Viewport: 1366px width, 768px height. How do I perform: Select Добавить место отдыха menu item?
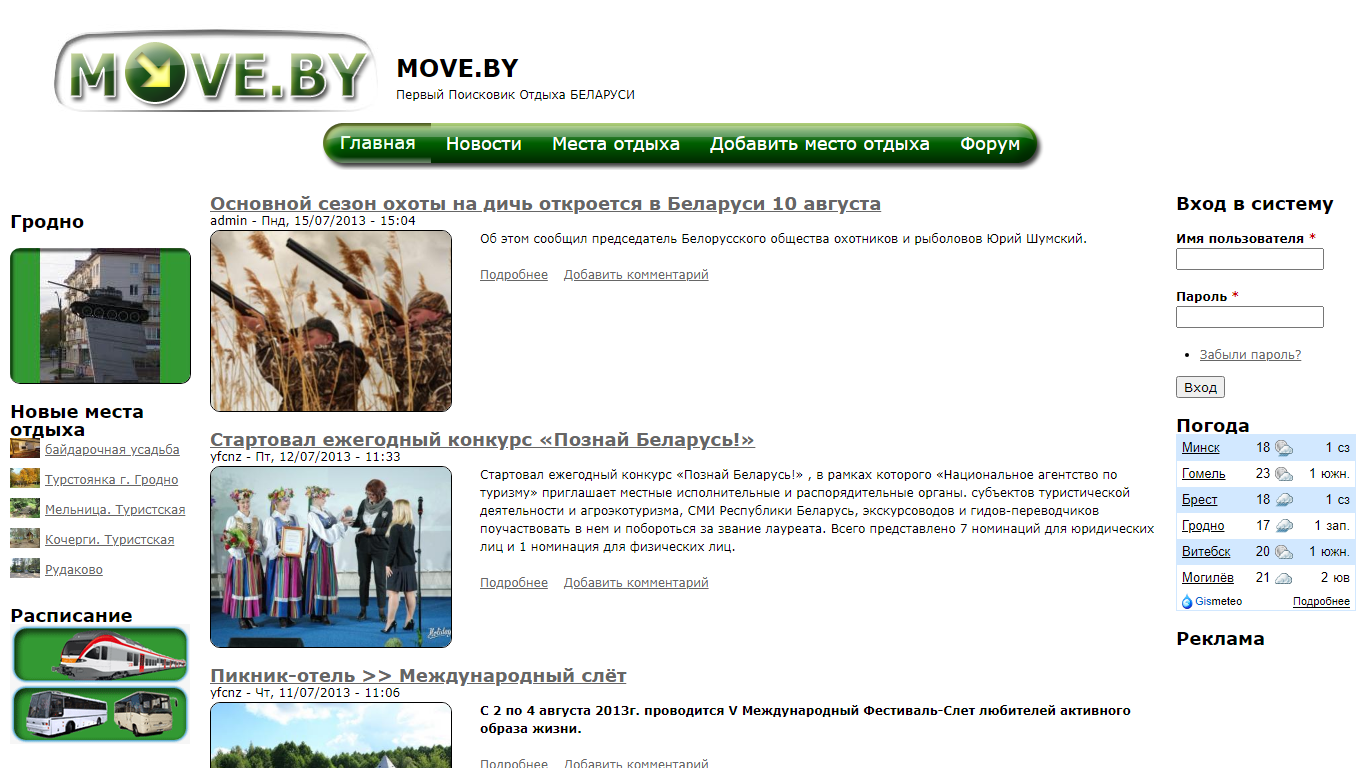tap(820, 144)
